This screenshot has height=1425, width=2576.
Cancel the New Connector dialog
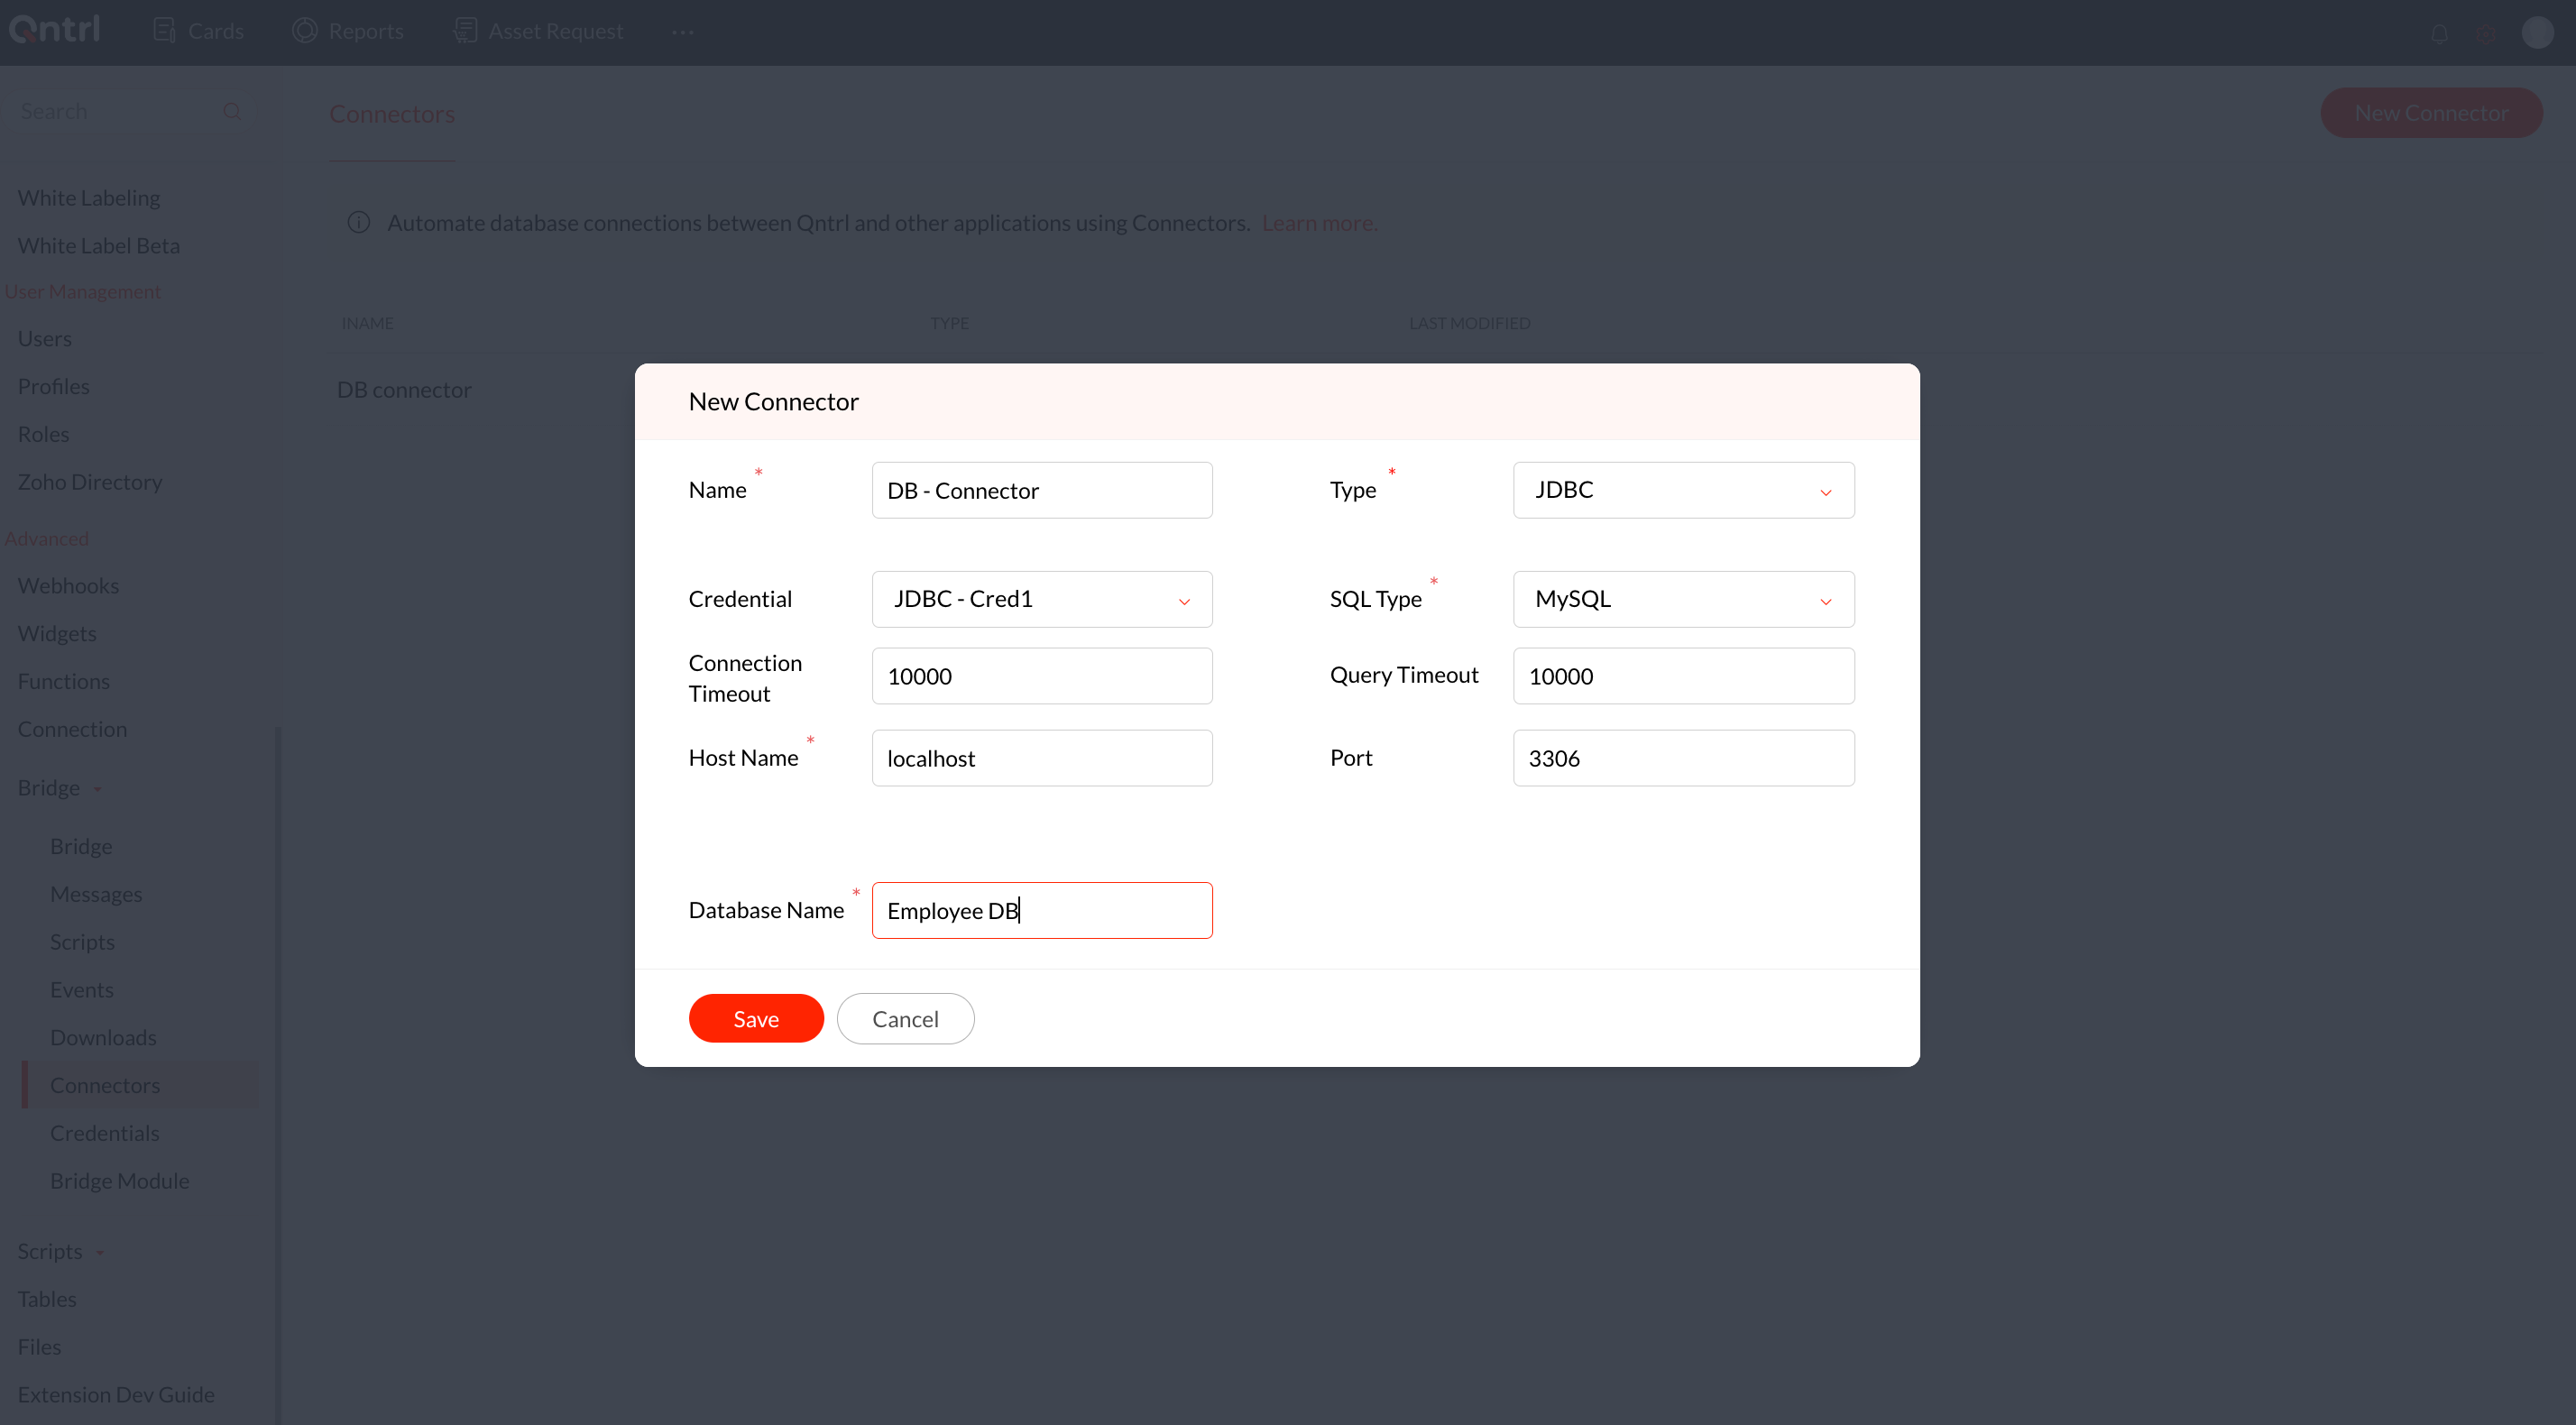tap(905, 1018)
